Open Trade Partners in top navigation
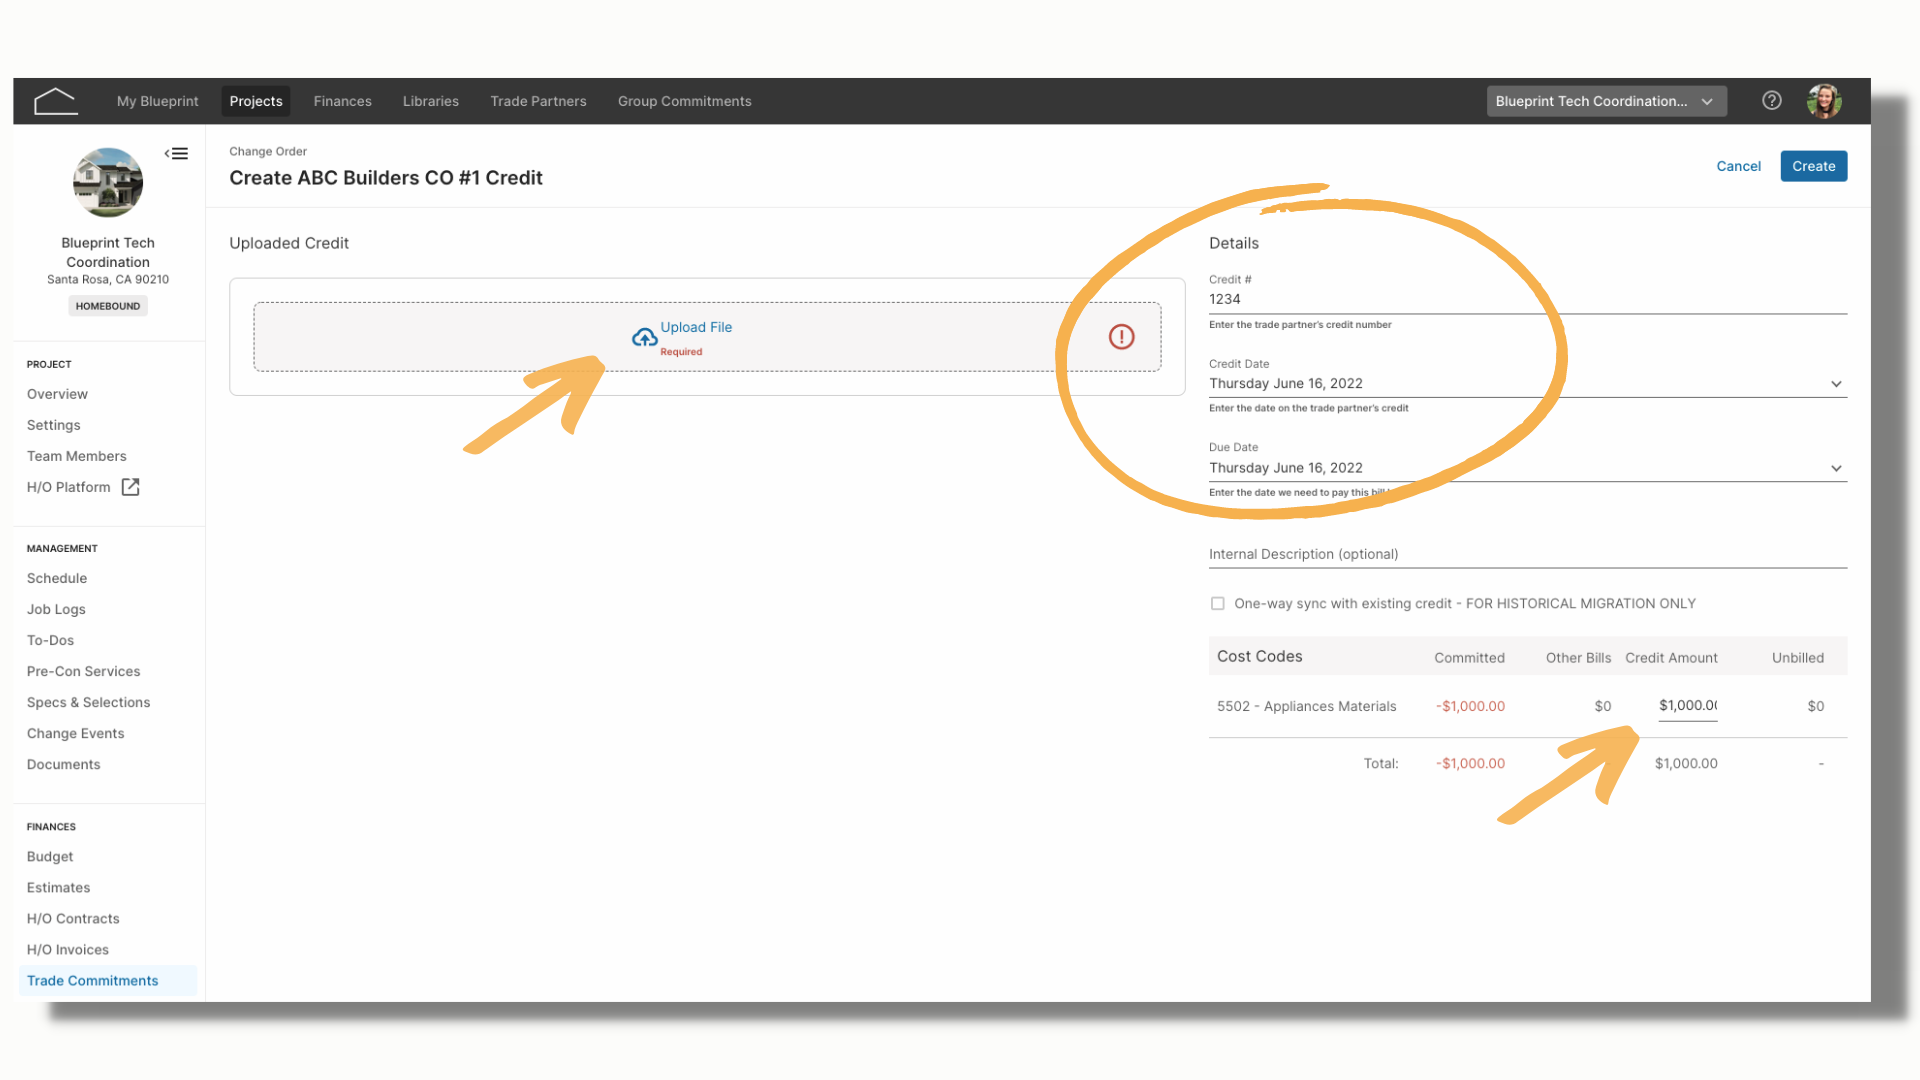 tap(538, 101)
